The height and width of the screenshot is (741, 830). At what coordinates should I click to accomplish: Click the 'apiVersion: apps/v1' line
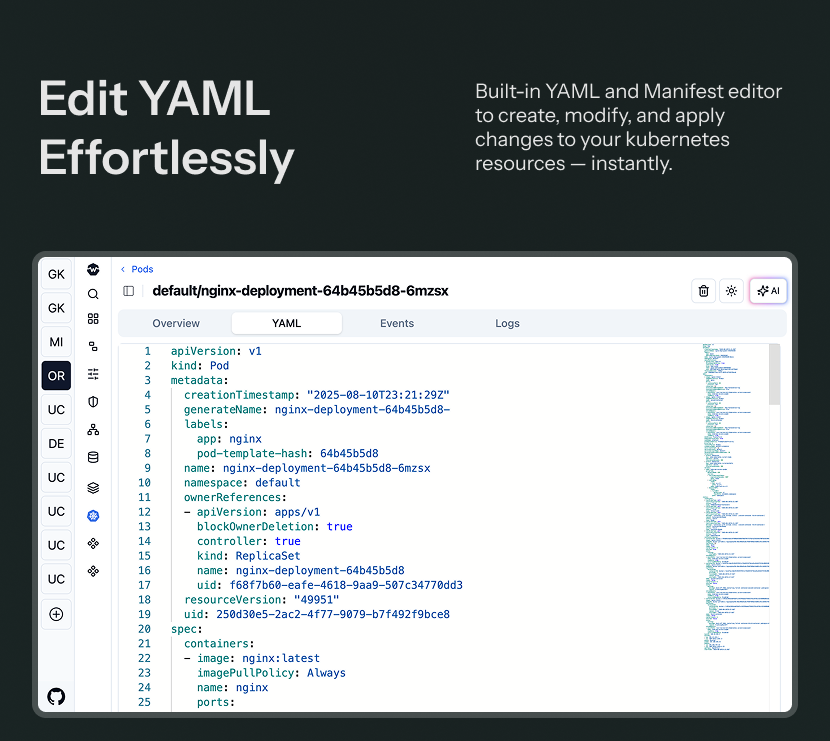click(x=252, y=512)
